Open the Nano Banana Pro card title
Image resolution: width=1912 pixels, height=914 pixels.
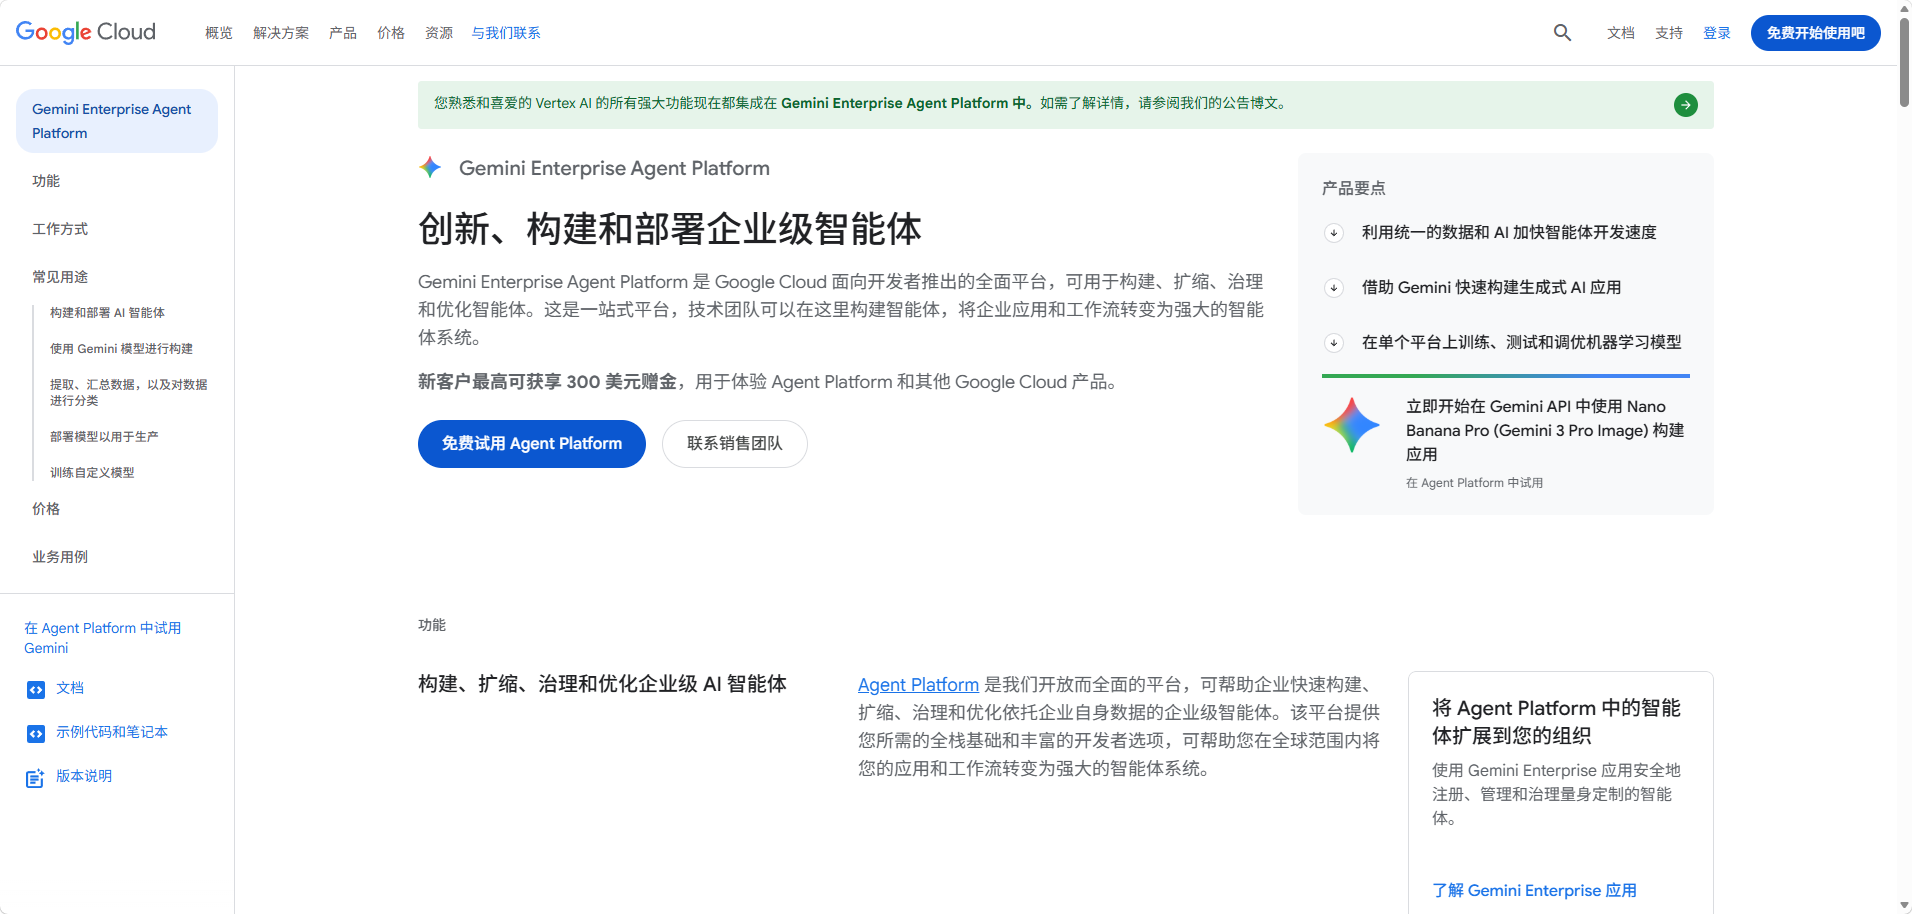pyautogui.click(x=1545, y=431)
